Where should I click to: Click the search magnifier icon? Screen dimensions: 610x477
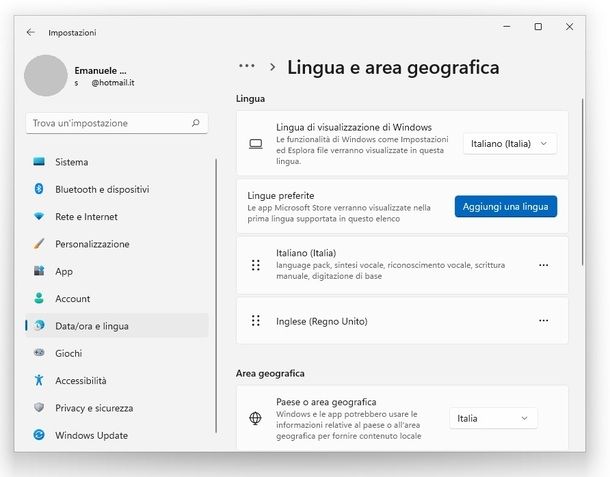[196, 123]
